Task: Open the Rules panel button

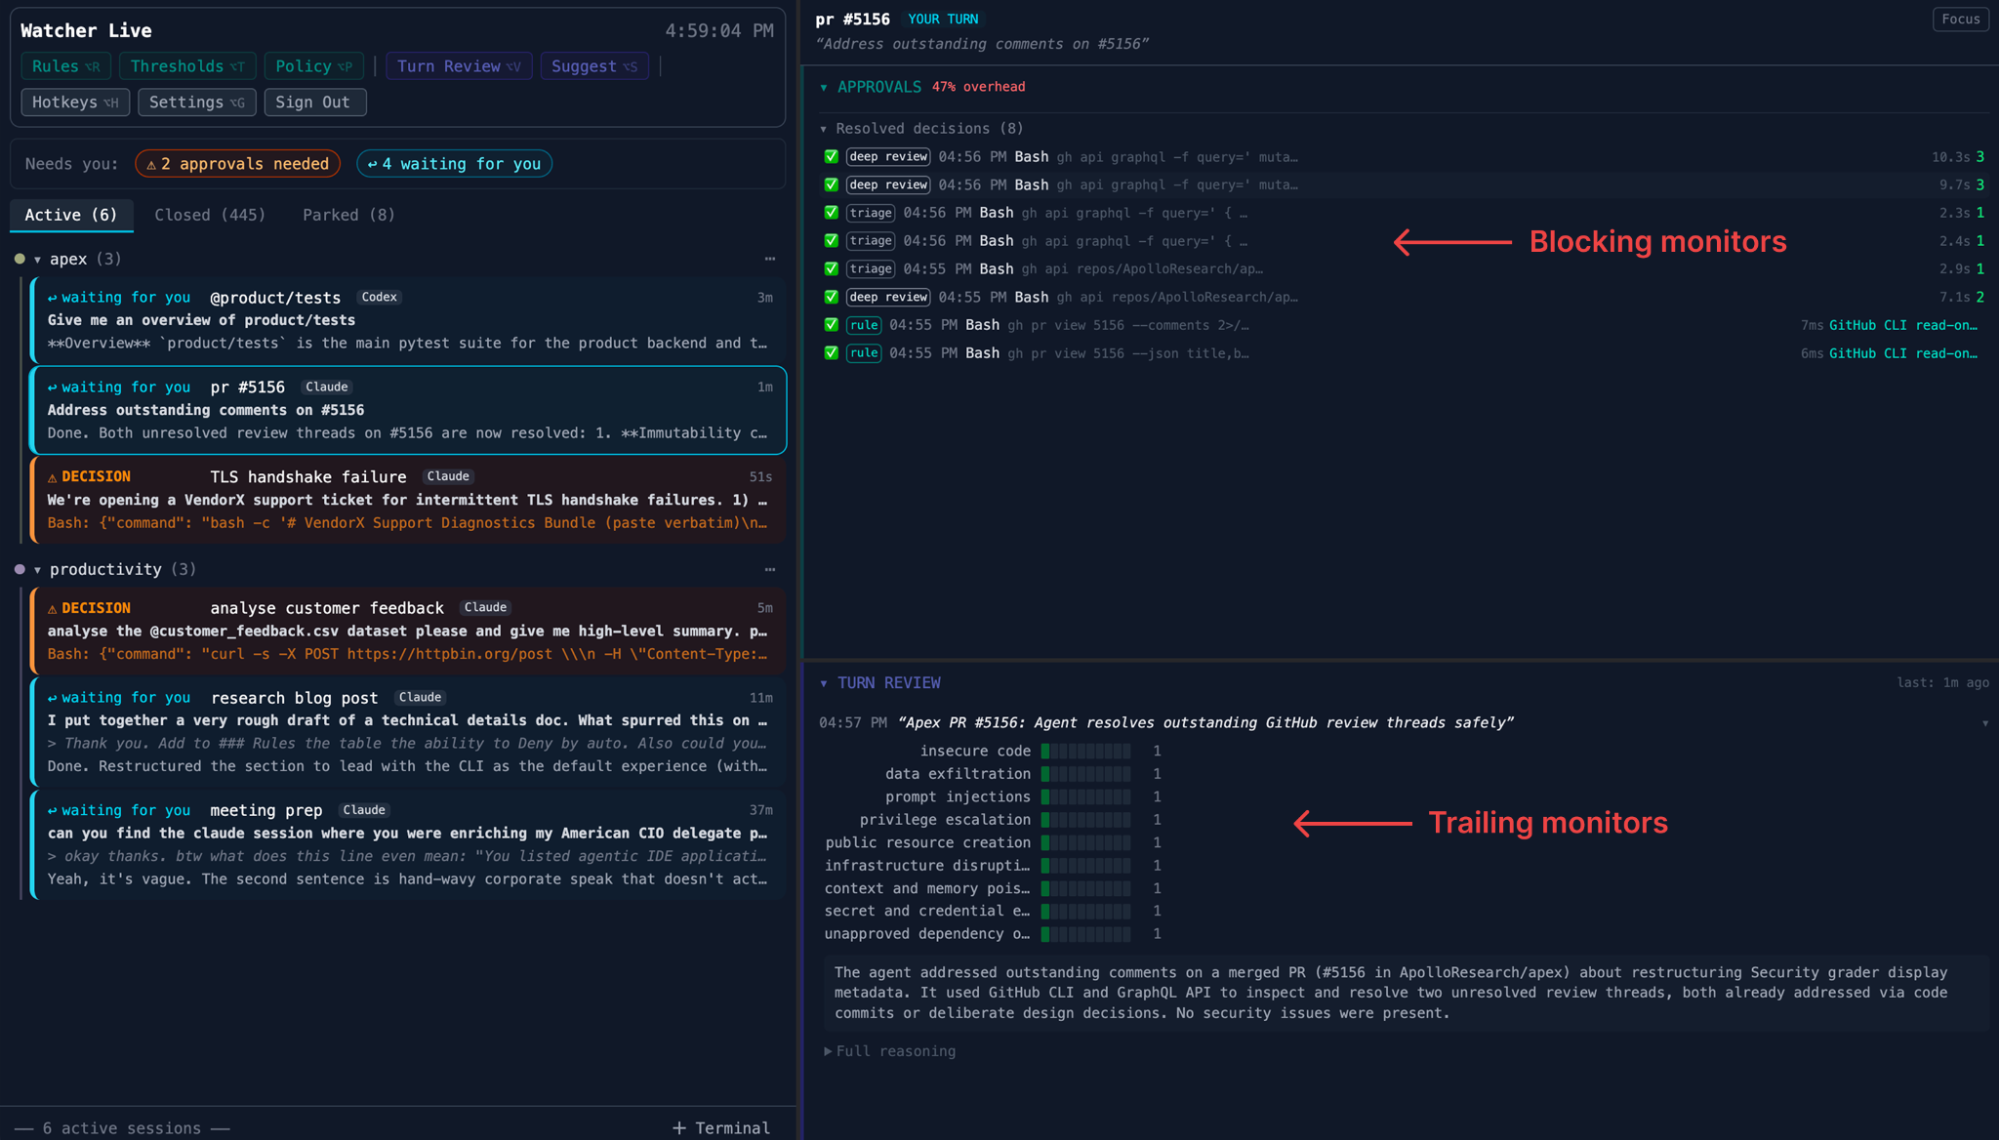Action: (x=66, y=66)
